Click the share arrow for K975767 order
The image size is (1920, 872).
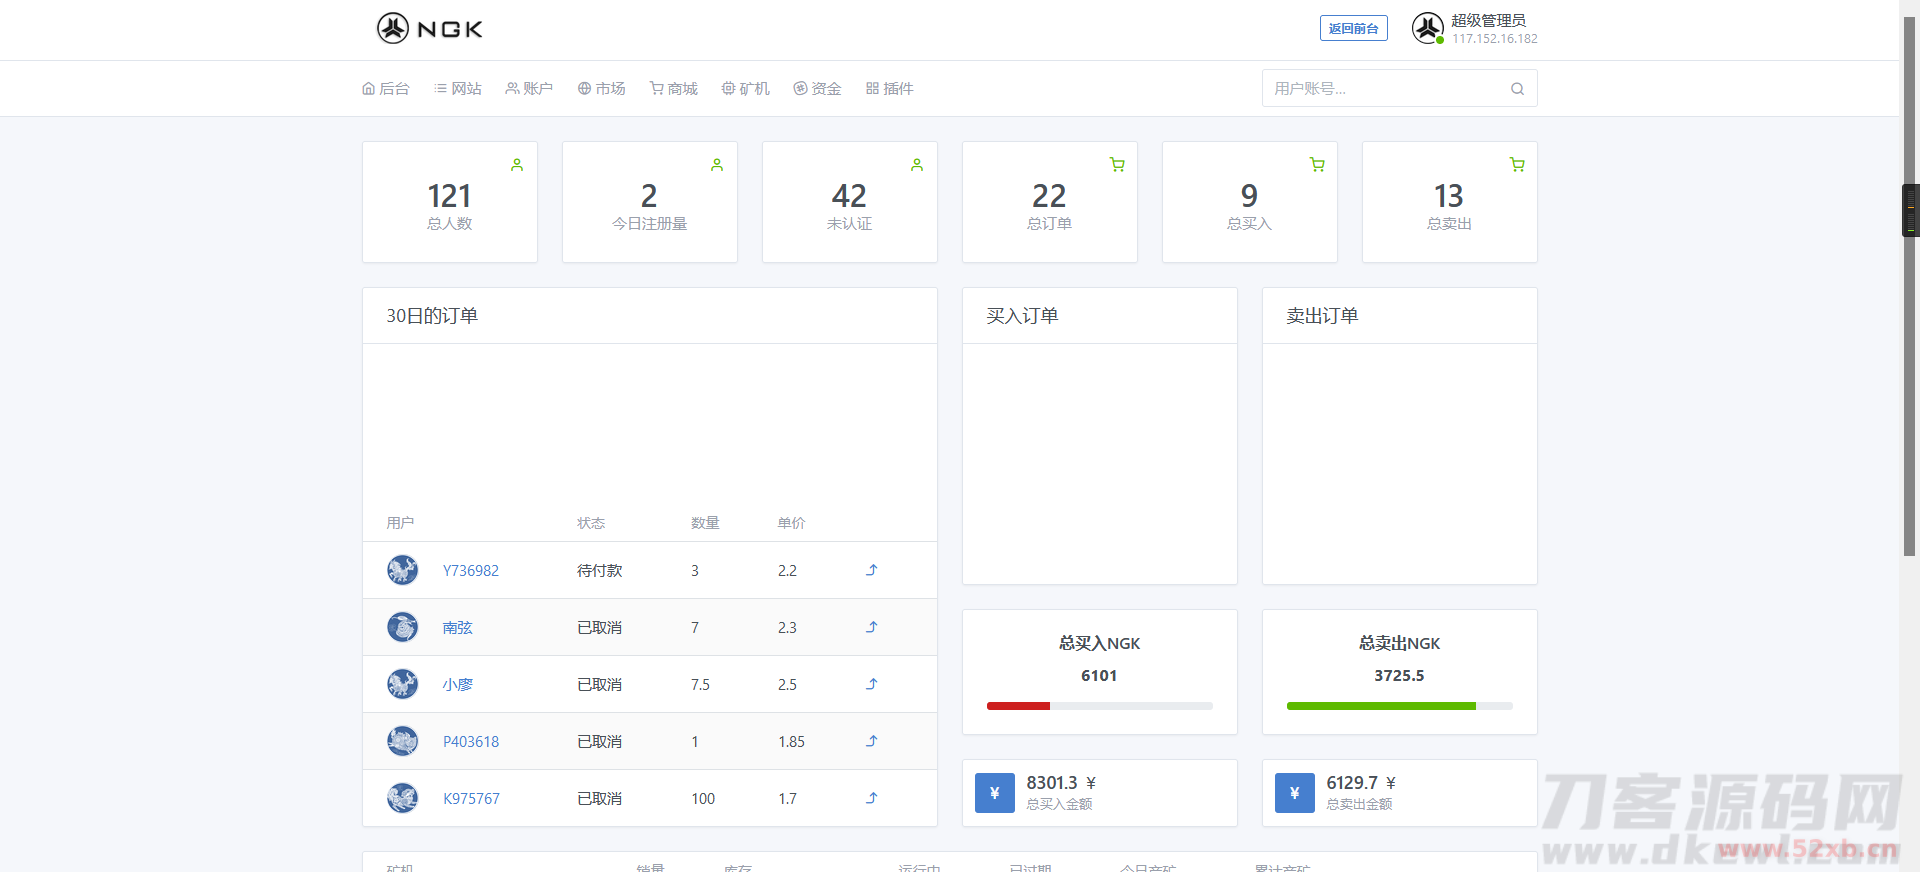point(871,798)
